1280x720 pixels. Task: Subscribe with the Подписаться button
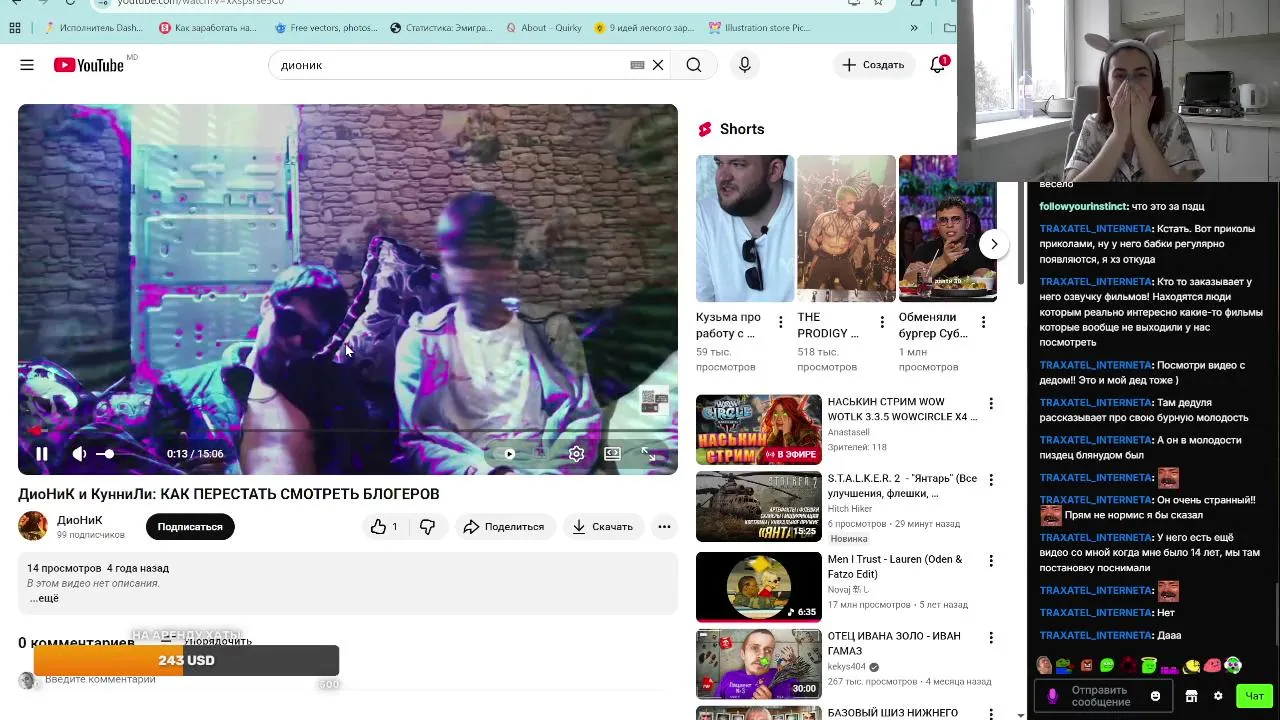click(x=190, y=527)
